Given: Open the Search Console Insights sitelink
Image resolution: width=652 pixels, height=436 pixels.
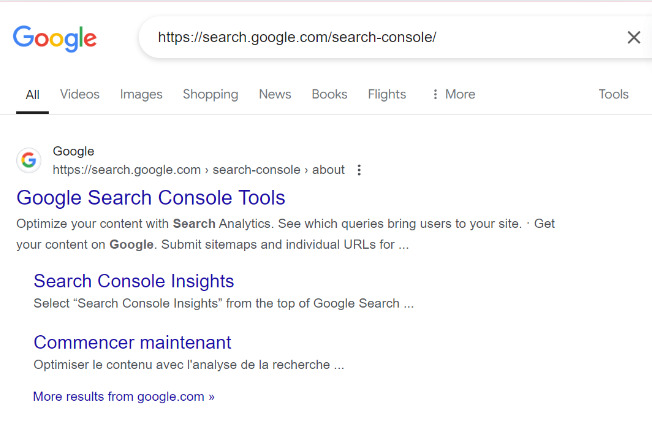Looking at the screenshot, I should (x=134, y=281).
